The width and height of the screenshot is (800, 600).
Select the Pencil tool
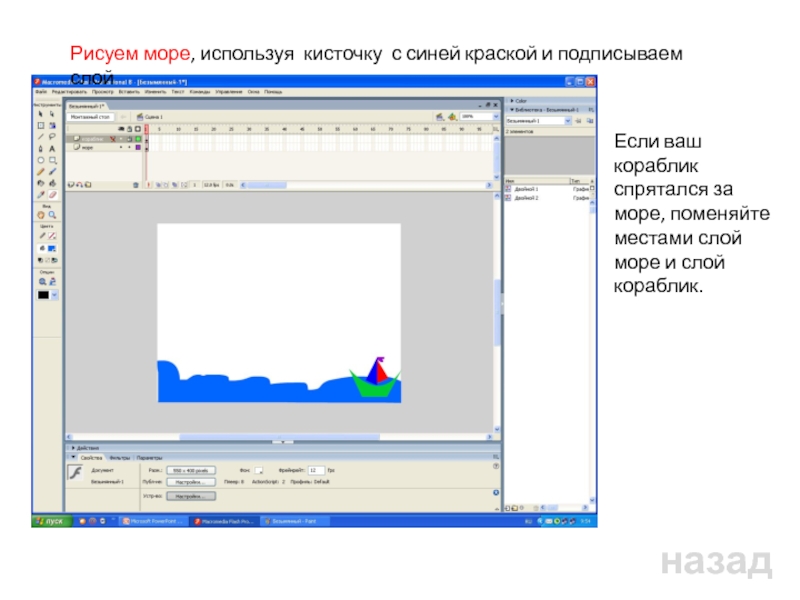click(x=41, y=172)
